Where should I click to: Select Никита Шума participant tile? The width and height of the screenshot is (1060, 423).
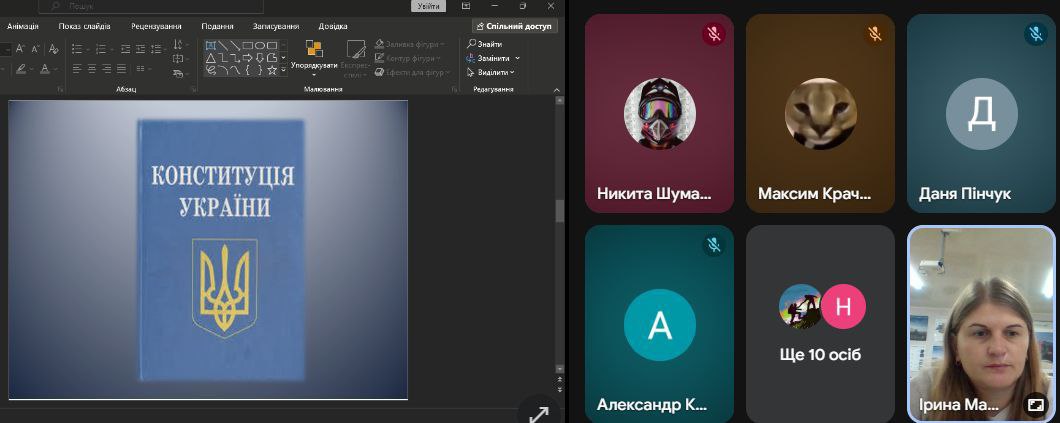click(x=659, y=114)
